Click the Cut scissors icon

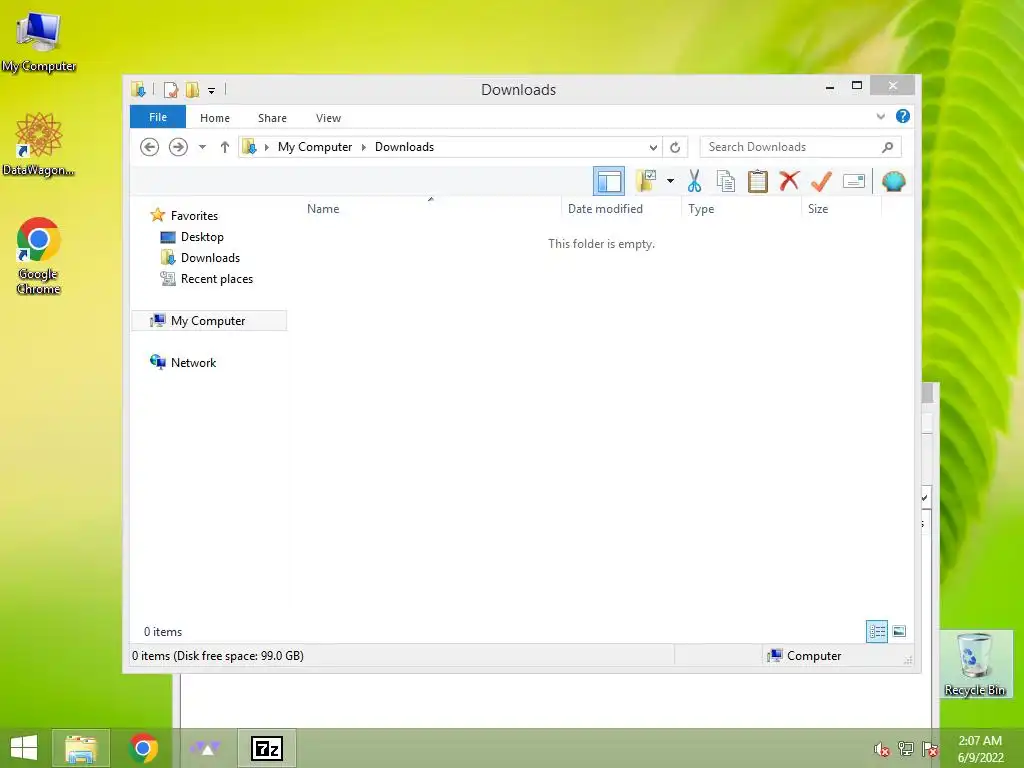694,181
